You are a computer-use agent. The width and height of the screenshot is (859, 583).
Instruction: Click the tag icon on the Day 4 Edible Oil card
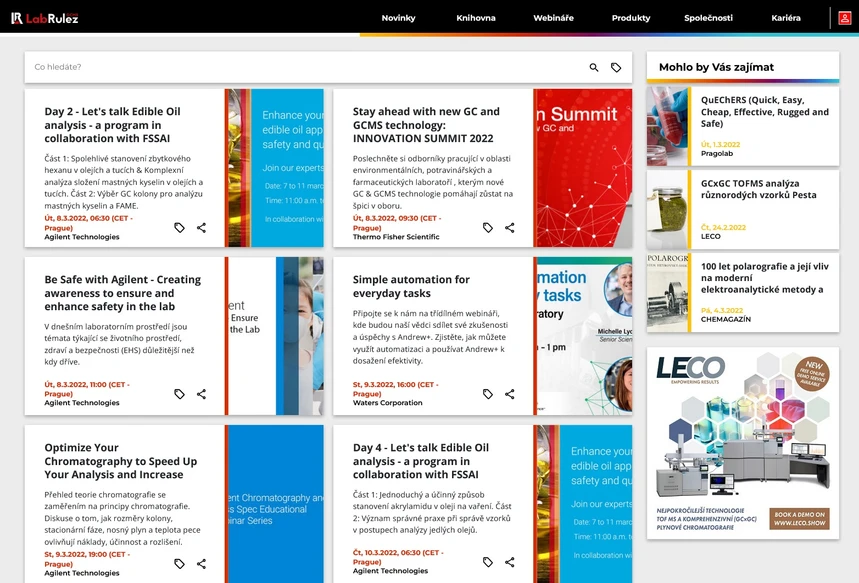click(487, 563)
